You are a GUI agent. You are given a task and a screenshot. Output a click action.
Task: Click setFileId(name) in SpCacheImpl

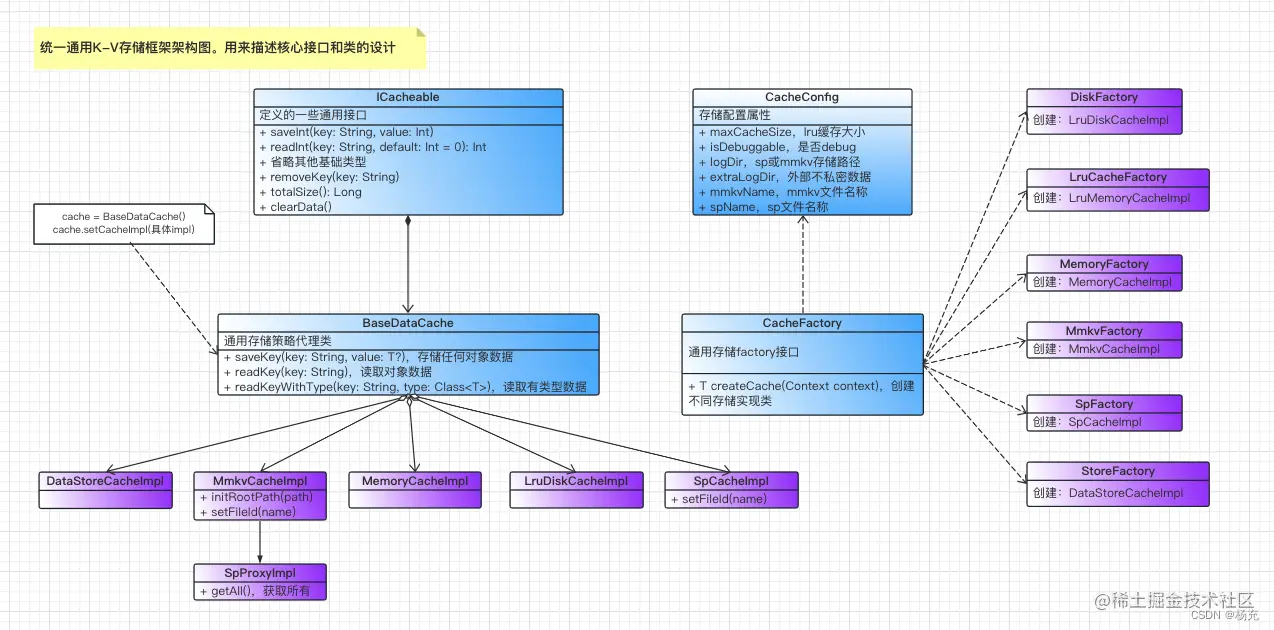click(720, 498)
